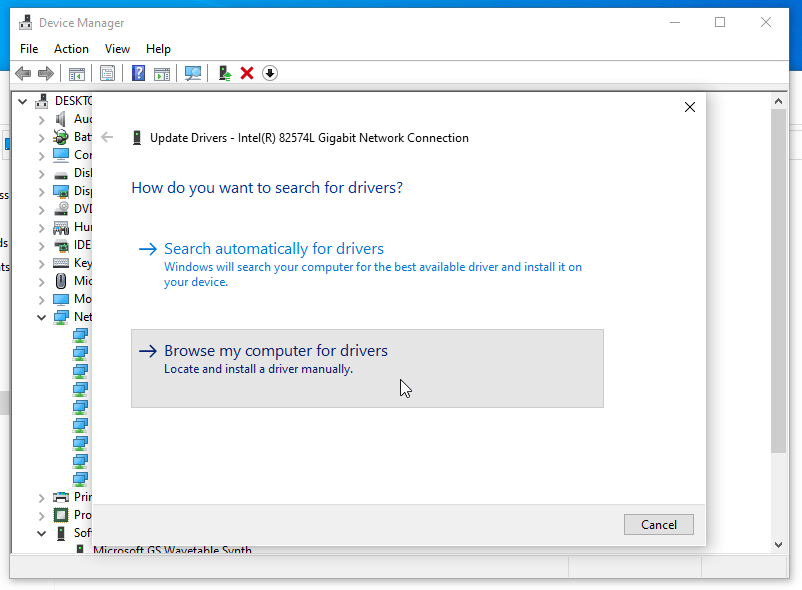Select the Human Interface Devices icon
The width and height of the screenshot is (802, 590).
[61, 227]
